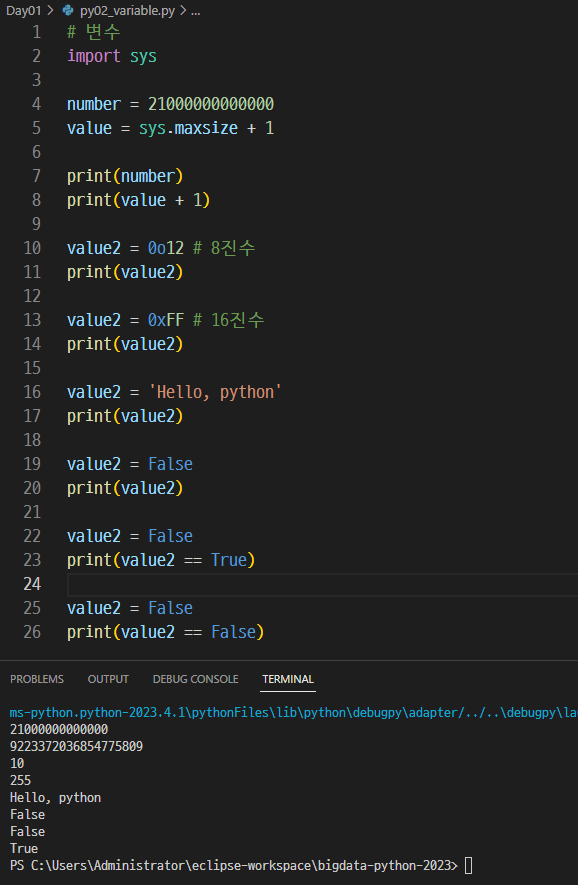578x885 pixels.
Task: Click the debugpy adapter path link in terminal
Action: tap(294, 712)
